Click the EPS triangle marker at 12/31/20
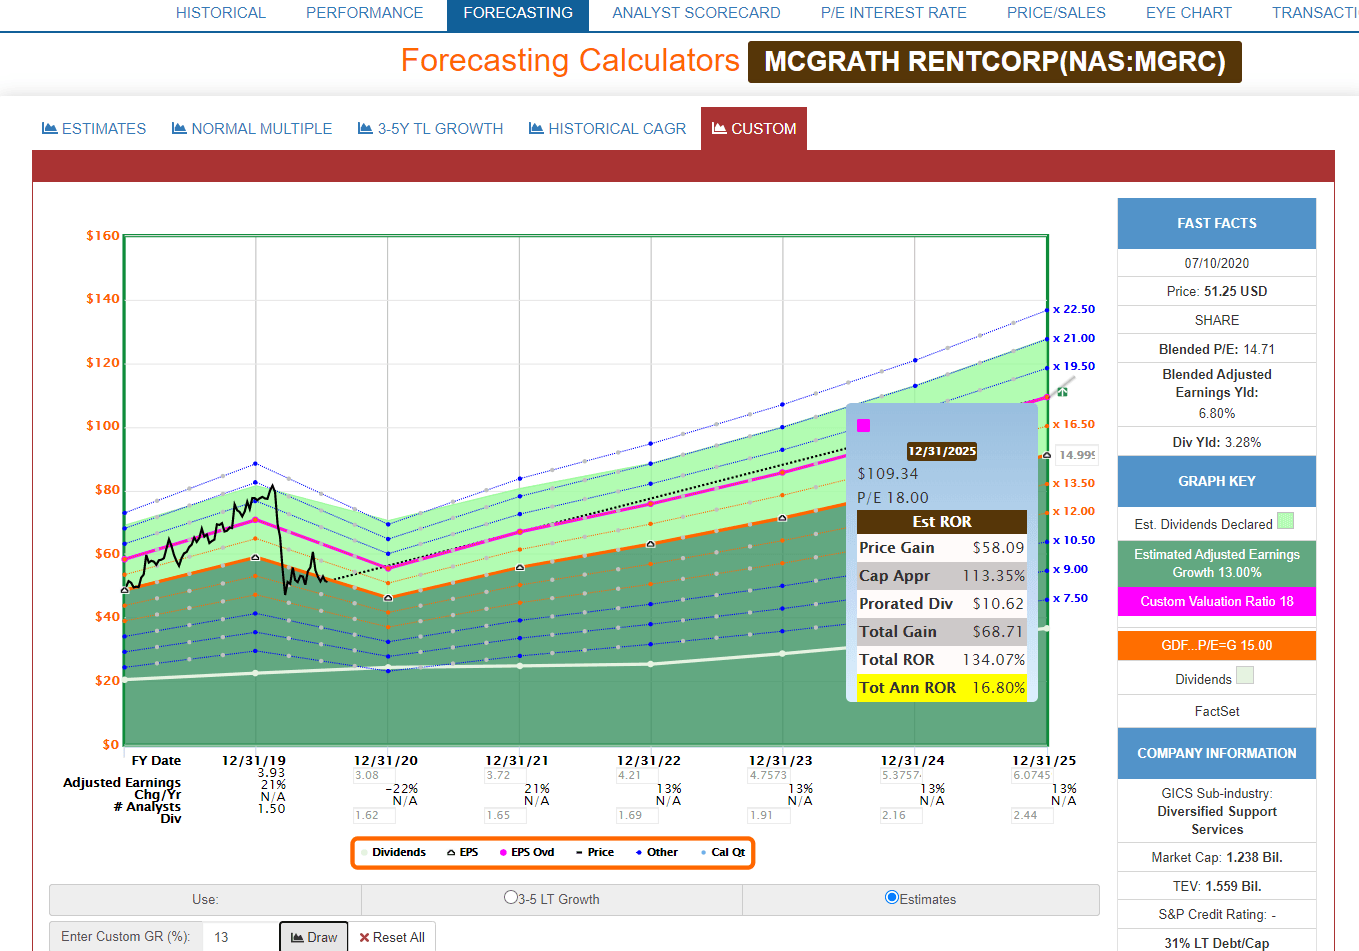Screen dimensions: 1359x951 [x=388, y=597]
